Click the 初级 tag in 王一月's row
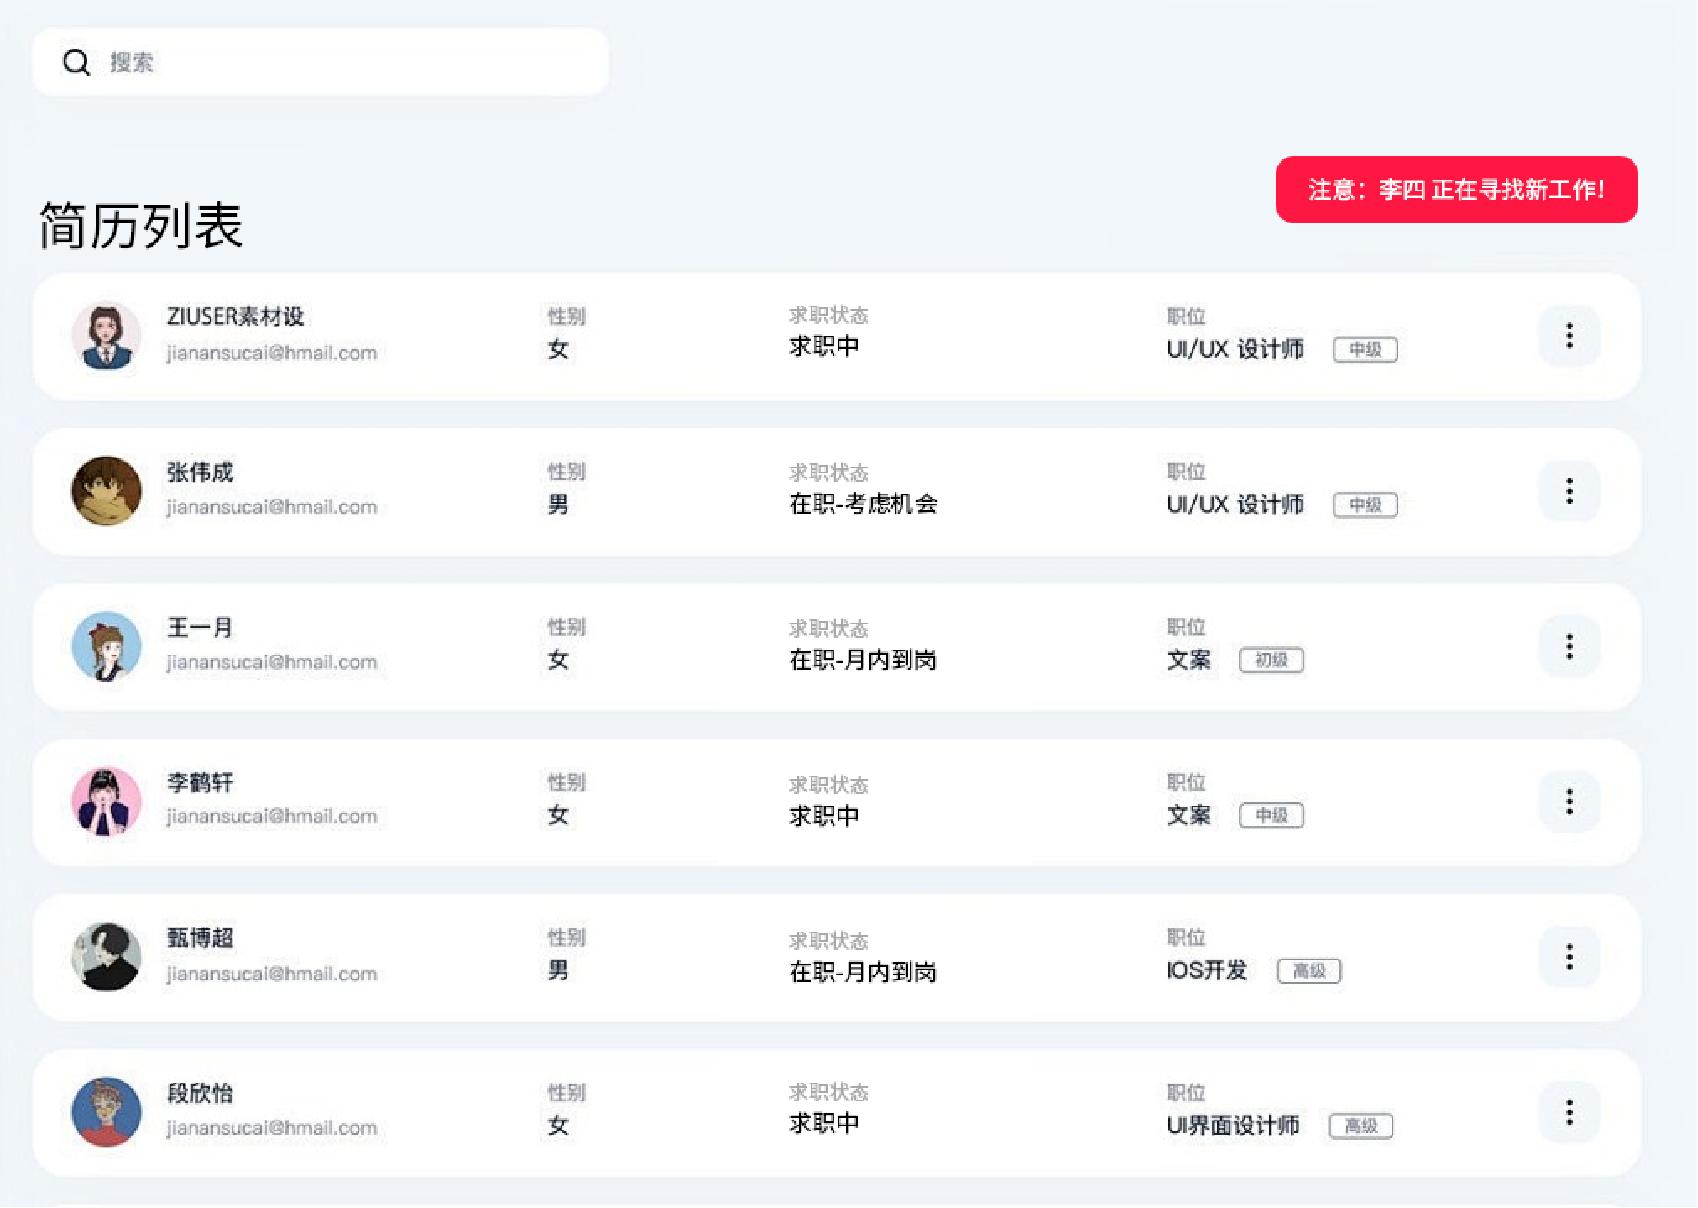The image size is (1698, 1208). tap(1271, 660)
